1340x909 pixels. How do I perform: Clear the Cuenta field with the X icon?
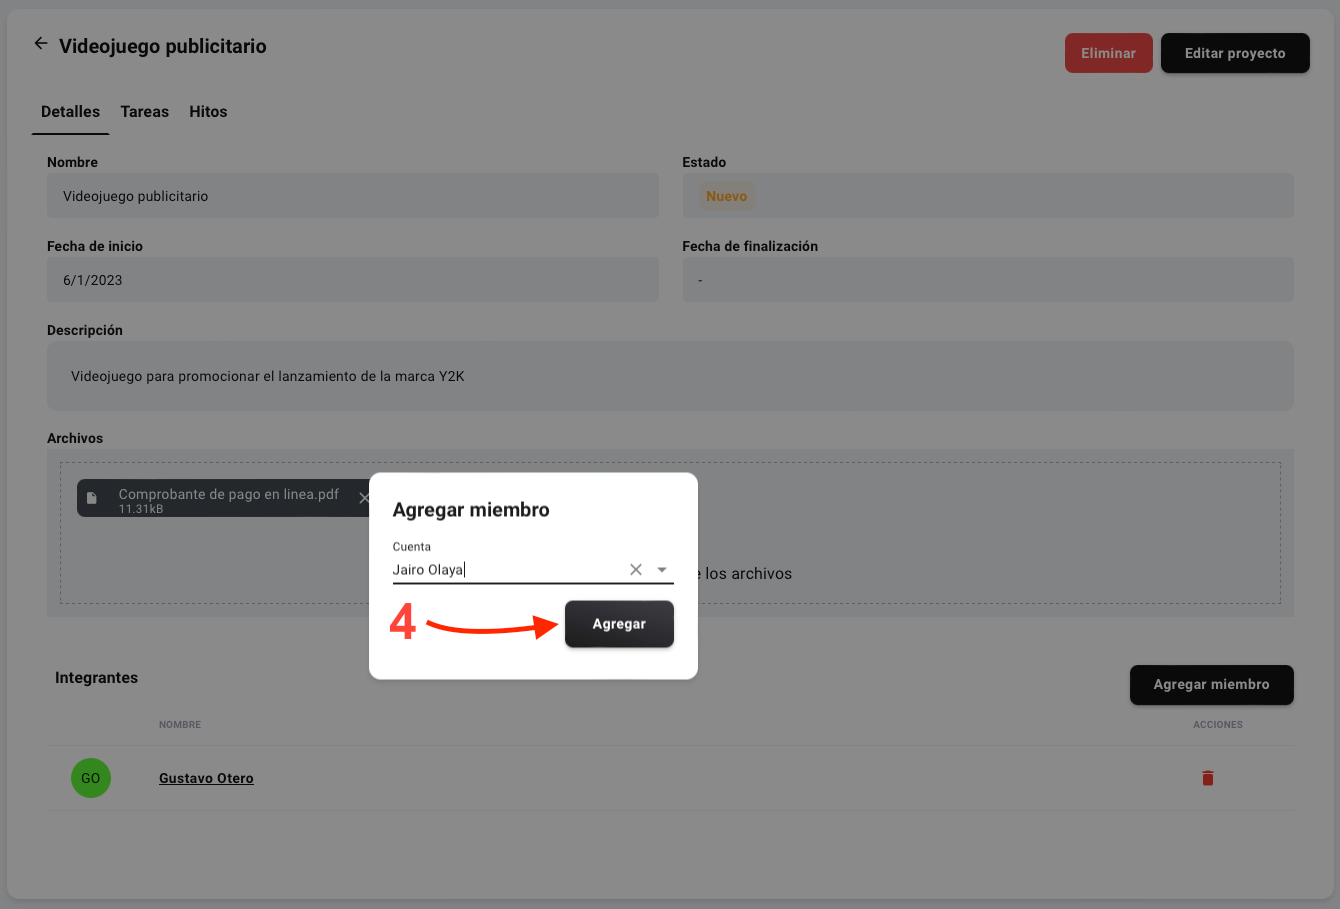(636, 570)
